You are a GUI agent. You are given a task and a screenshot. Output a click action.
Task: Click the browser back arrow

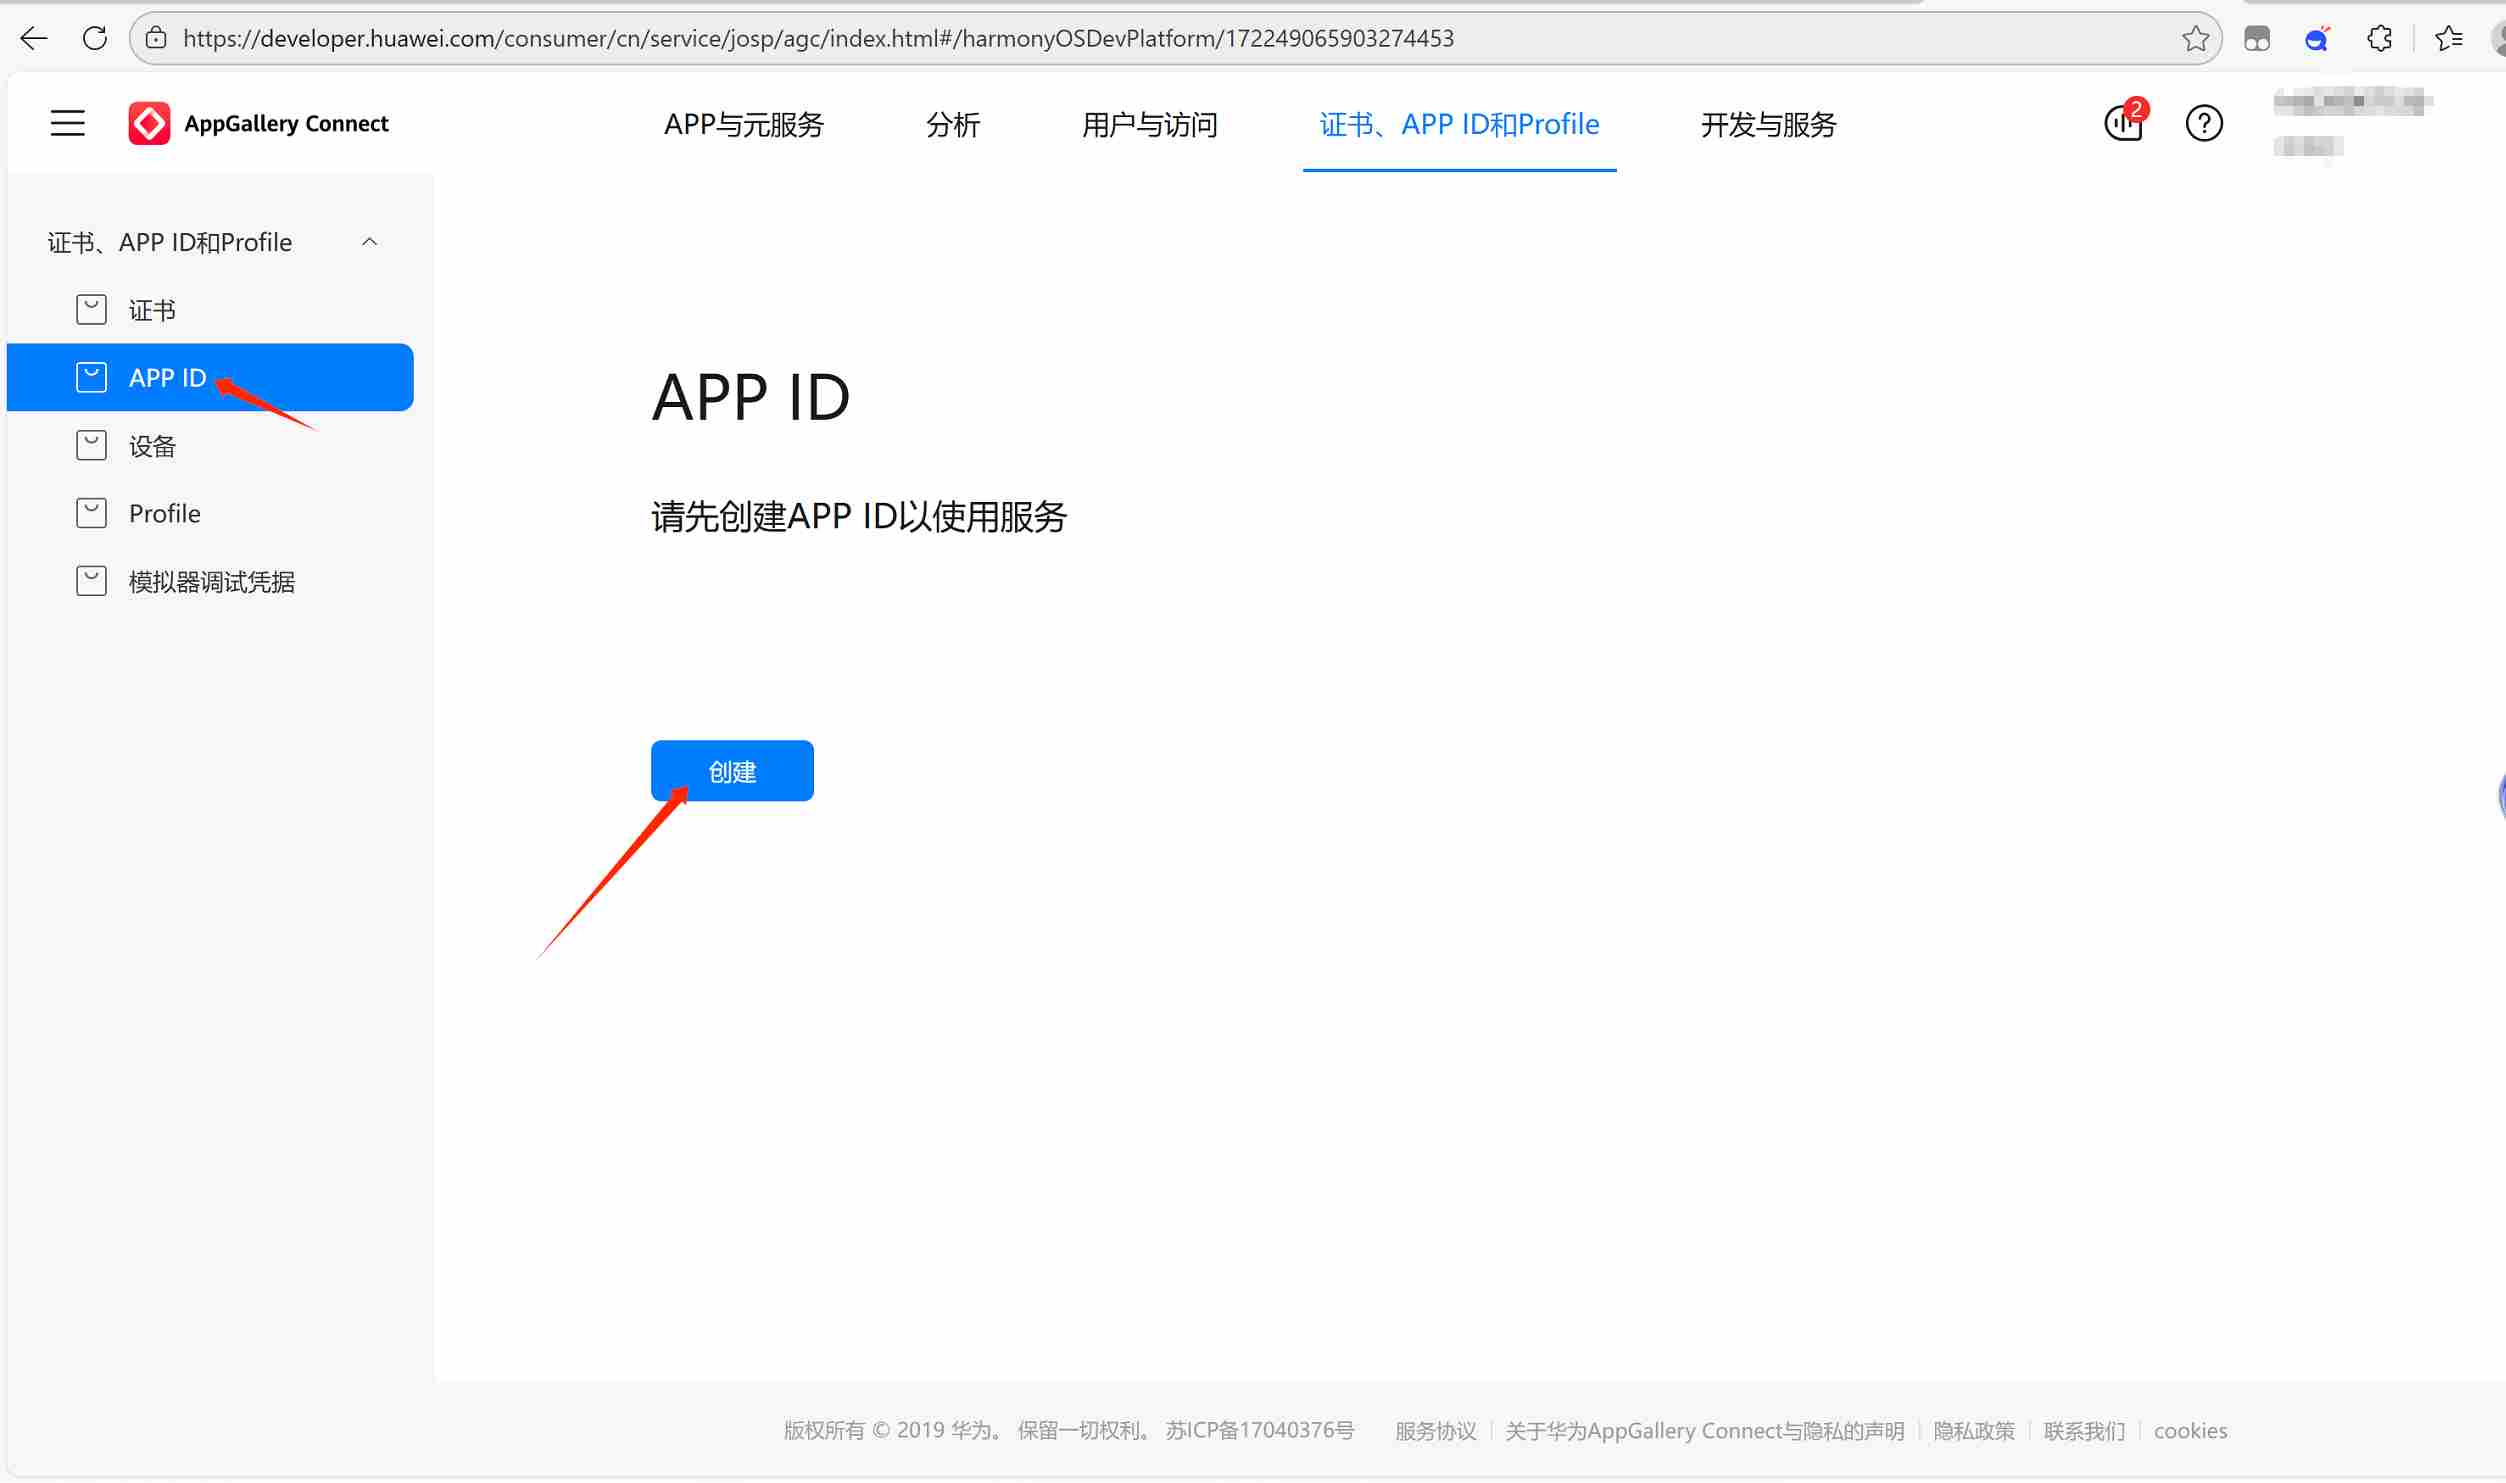coord(34,38)
